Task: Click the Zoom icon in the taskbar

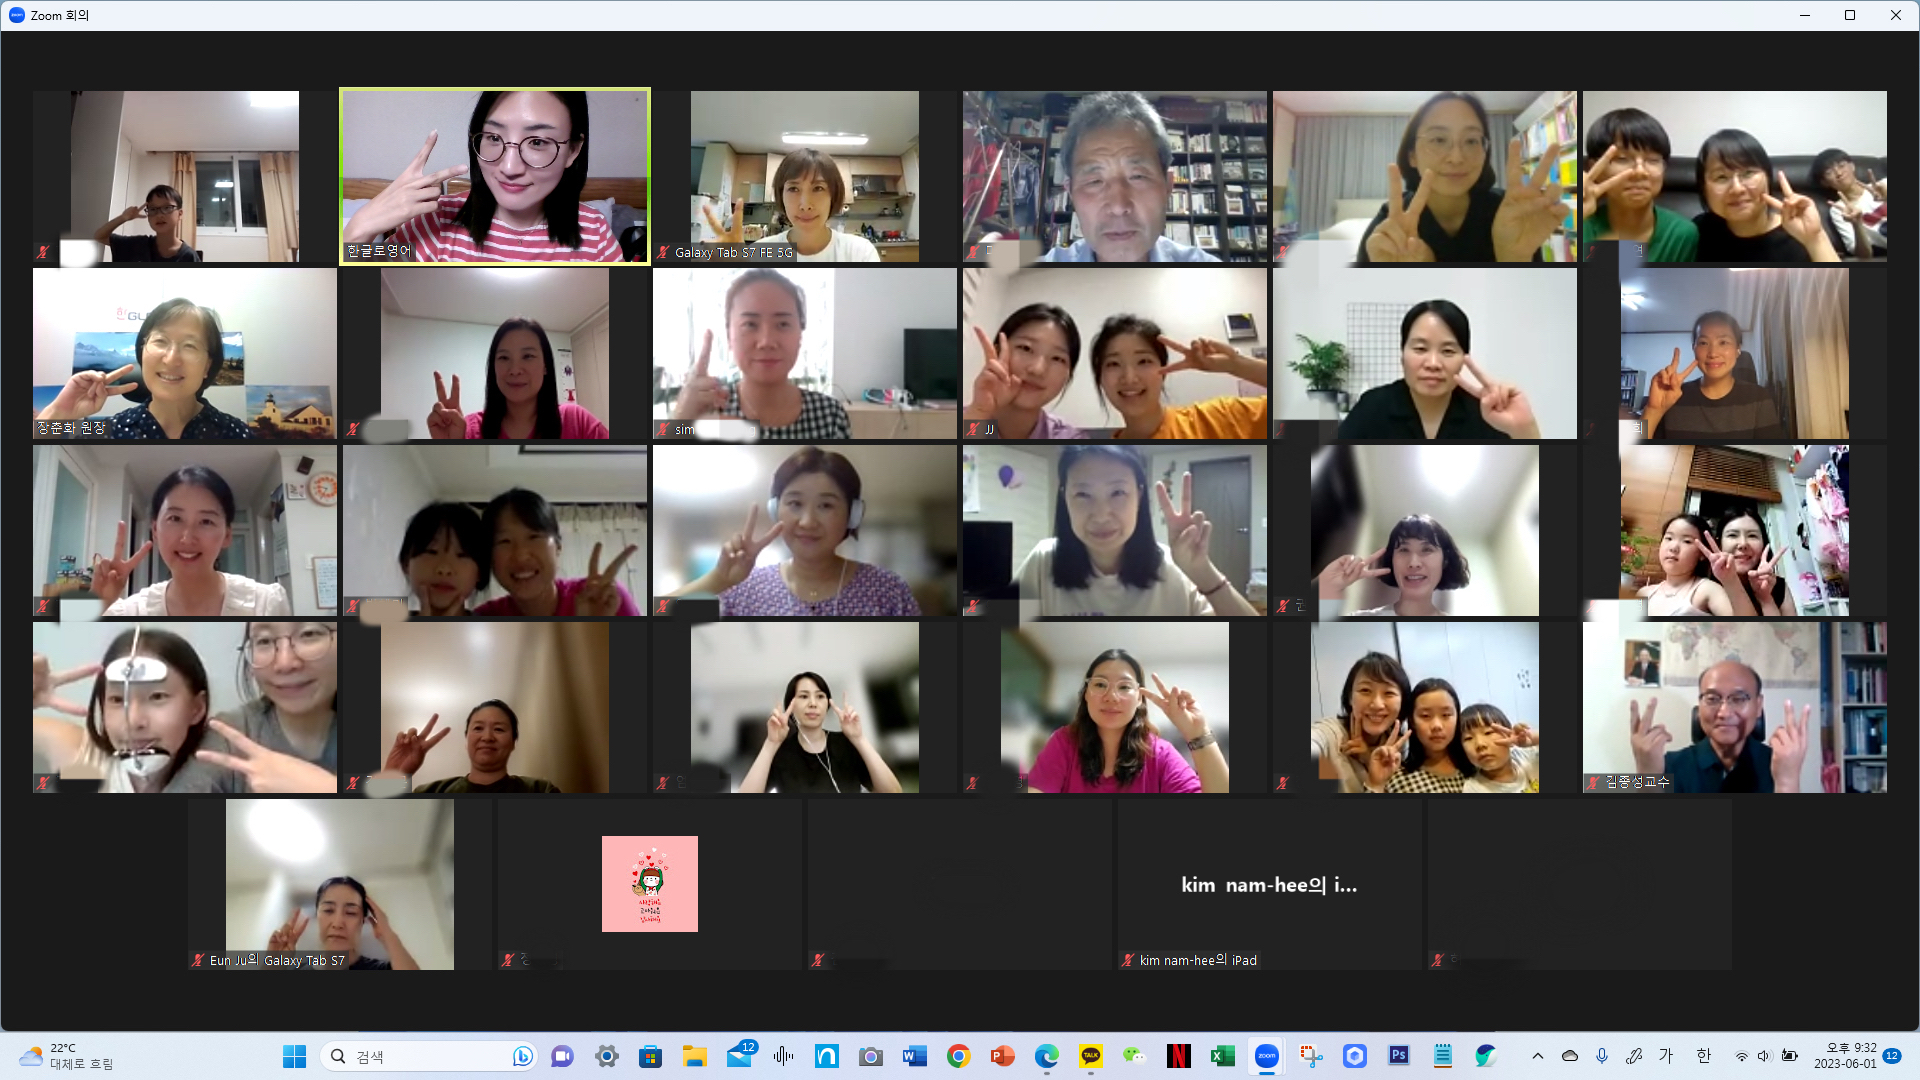Action: point(1266,1056)
